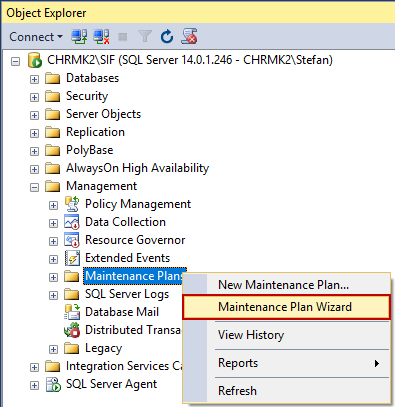The width and height of the screenshot is (395, 407).
Task: Select the Extended Events tree item
Action: pos(127,258)
